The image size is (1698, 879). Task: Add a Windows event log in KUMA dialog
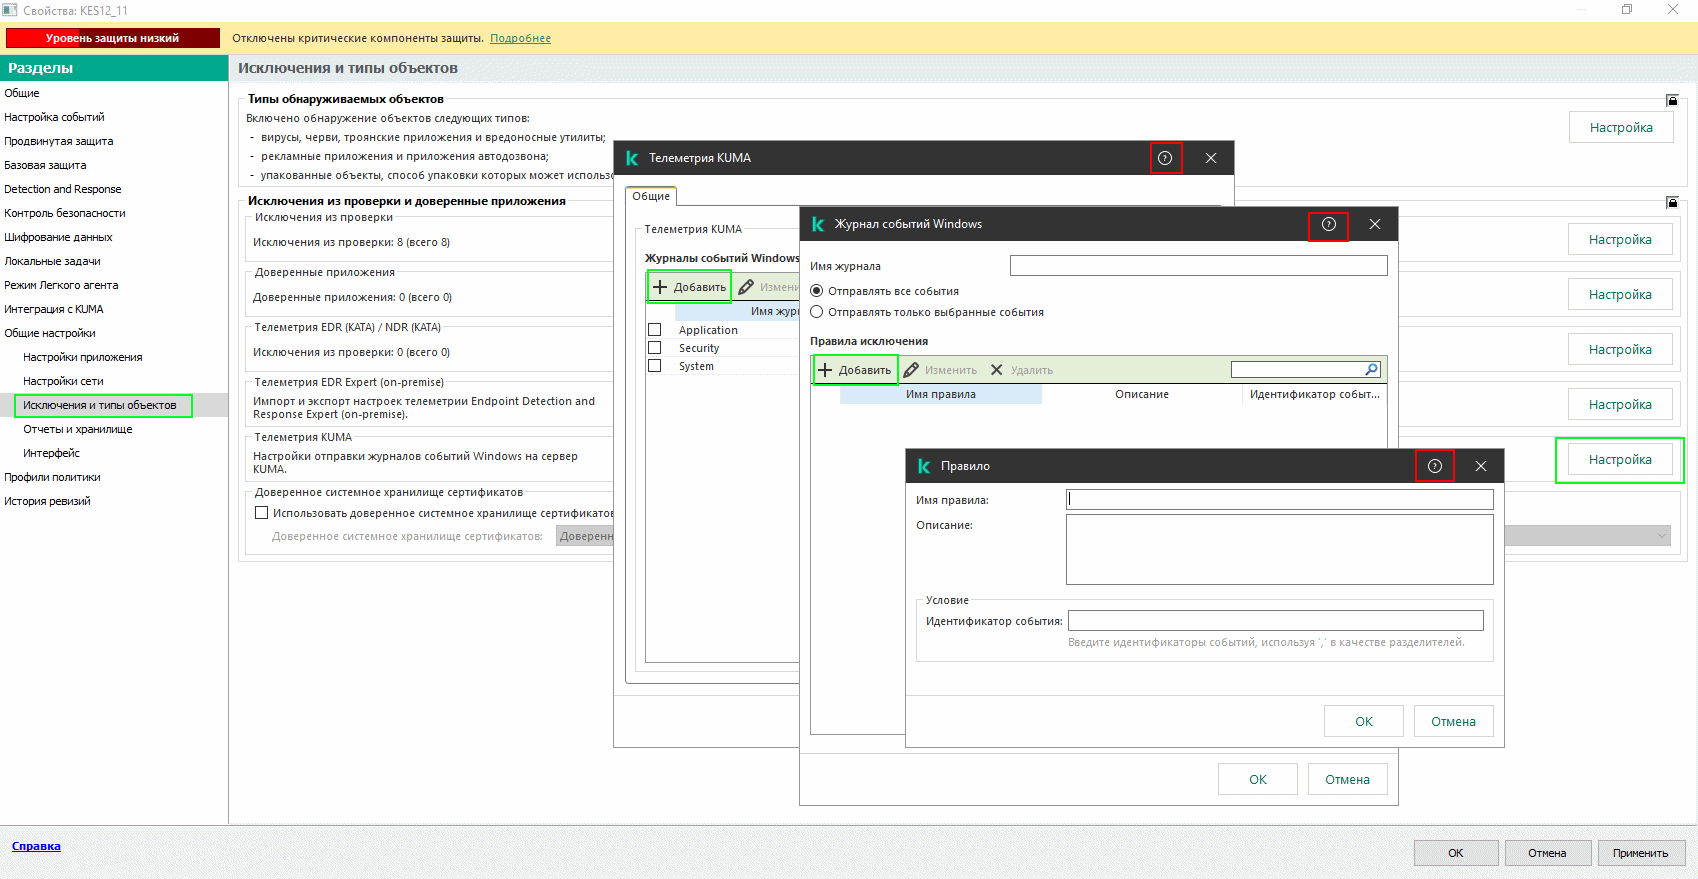pos(689,287)
